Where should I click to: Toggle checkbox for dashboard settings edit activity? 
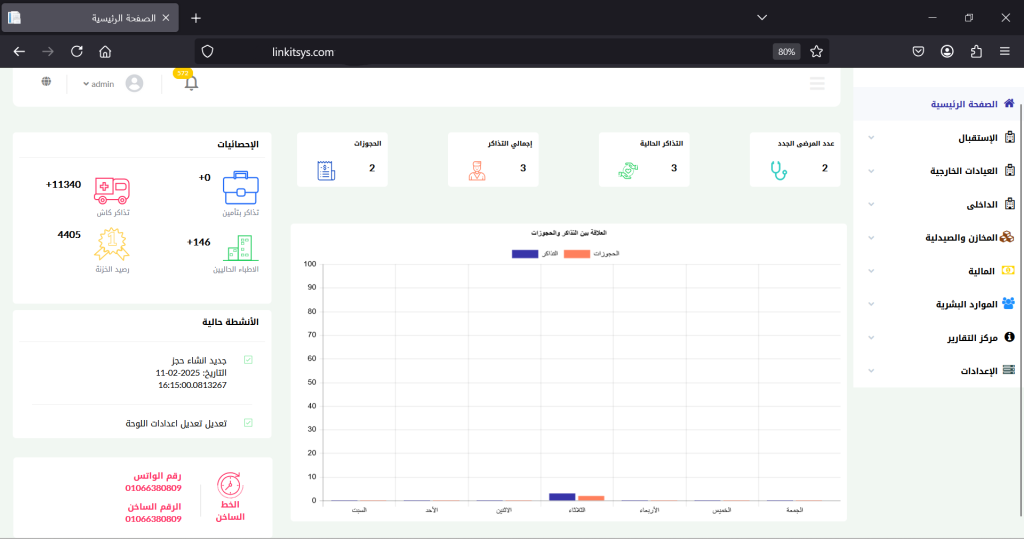click(x=248, y=423)
